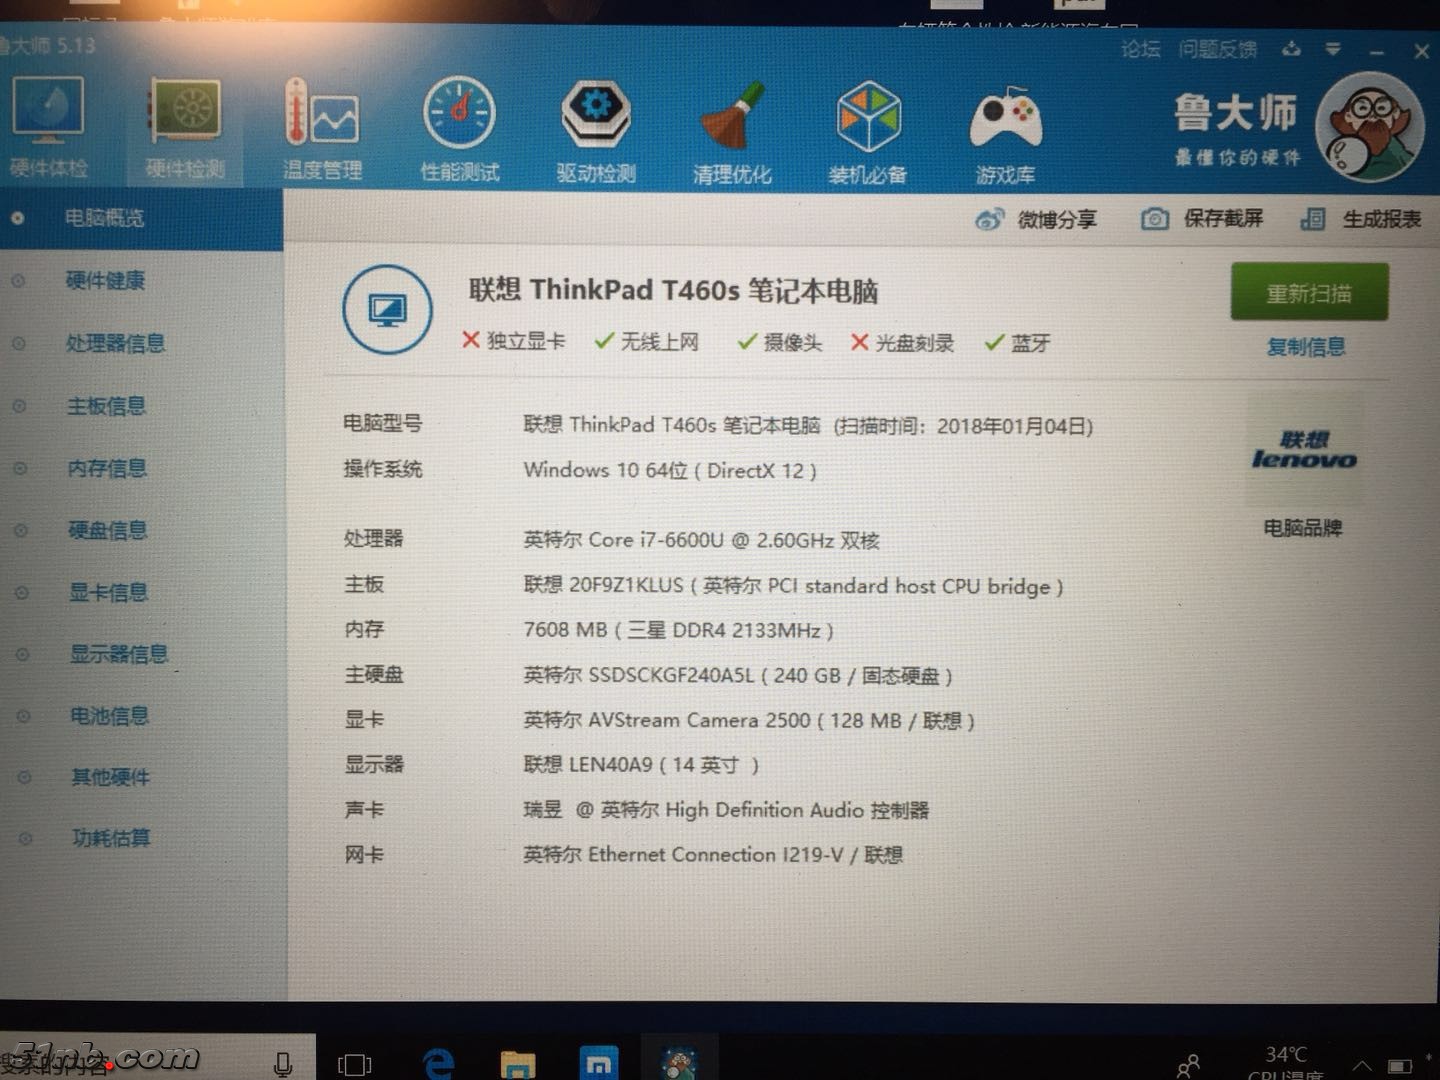Image resolution: width=1440 pixels, height=1080 pixels.
Task: Click the 问题反馈 feedback link
Action: [x=1217, y=49]
